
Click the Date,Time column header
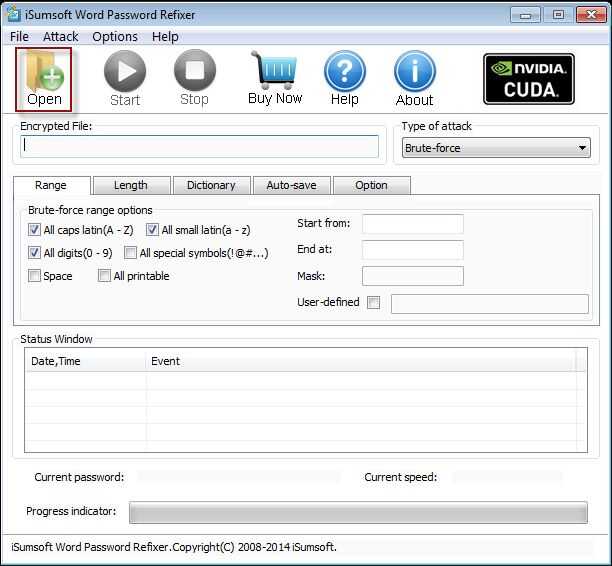86,361
